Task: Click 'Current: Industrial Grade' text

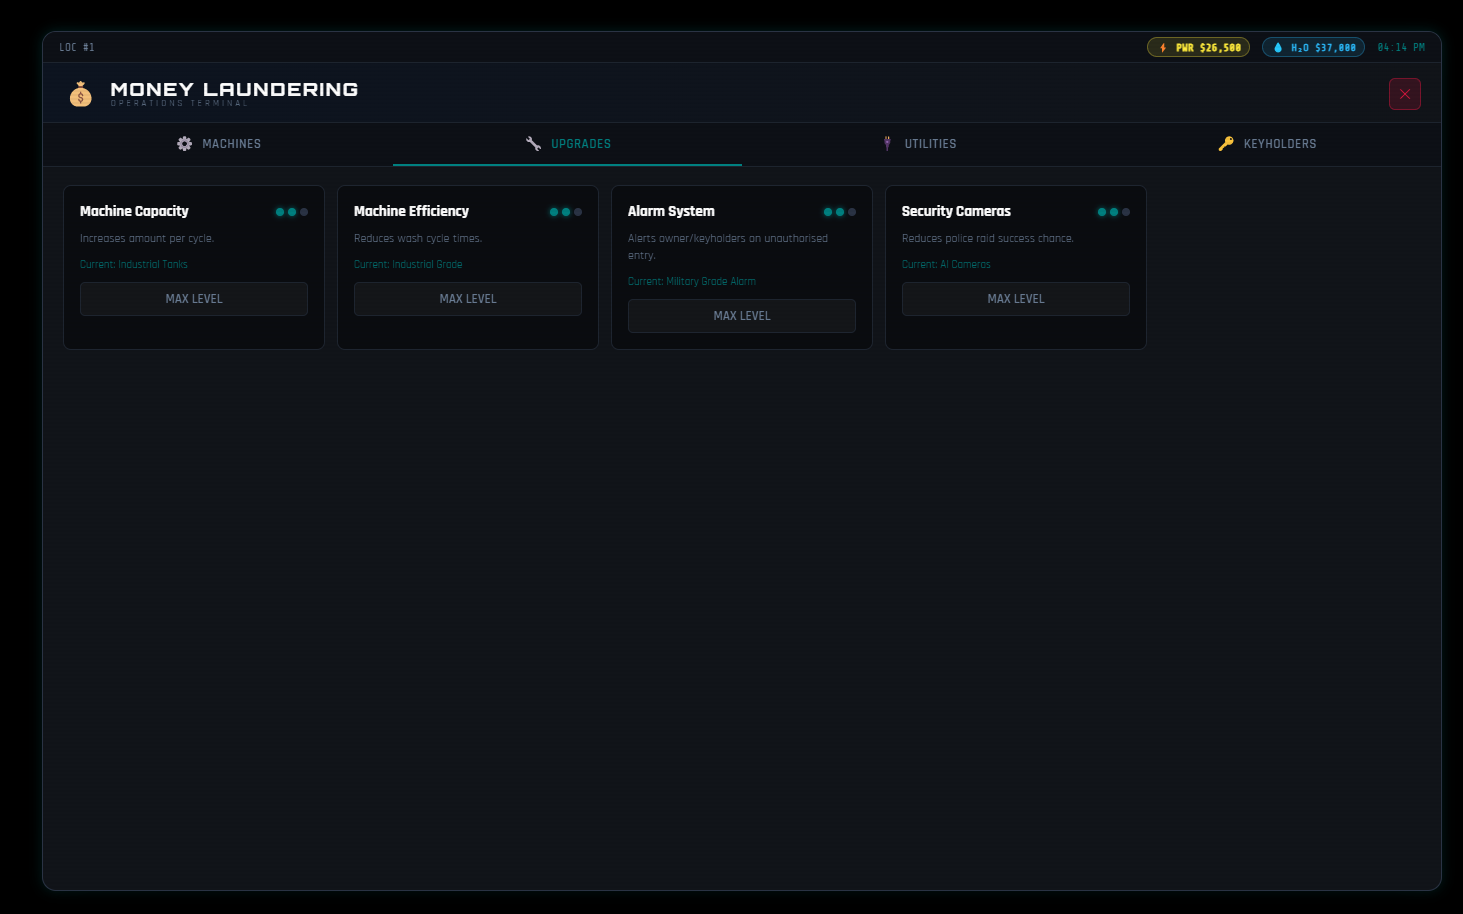Action: coord(408,265)
